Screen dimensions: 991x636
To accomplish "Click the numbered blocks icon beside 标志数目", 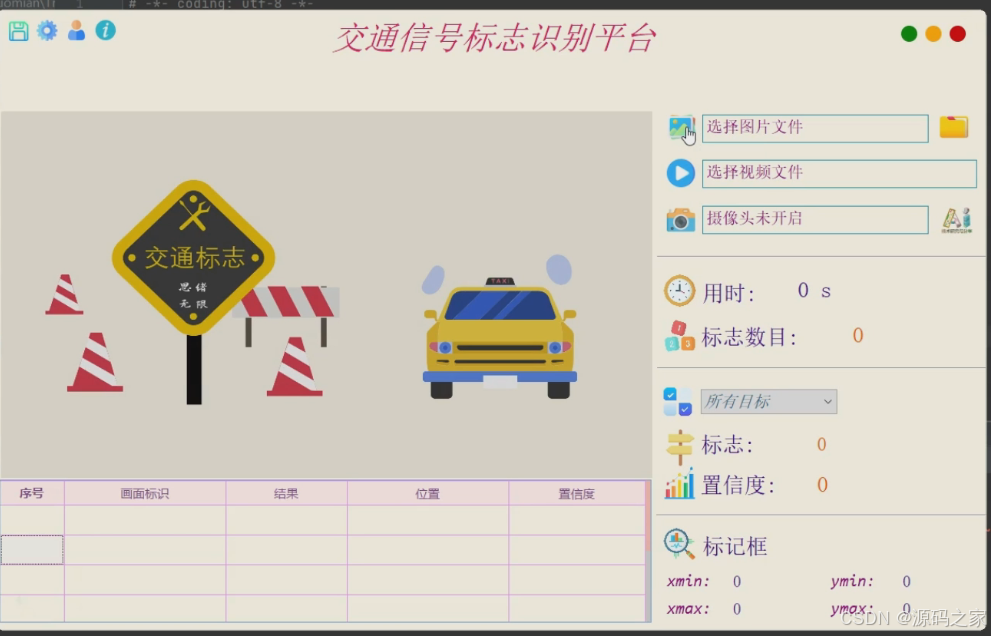I will point(679,336).
